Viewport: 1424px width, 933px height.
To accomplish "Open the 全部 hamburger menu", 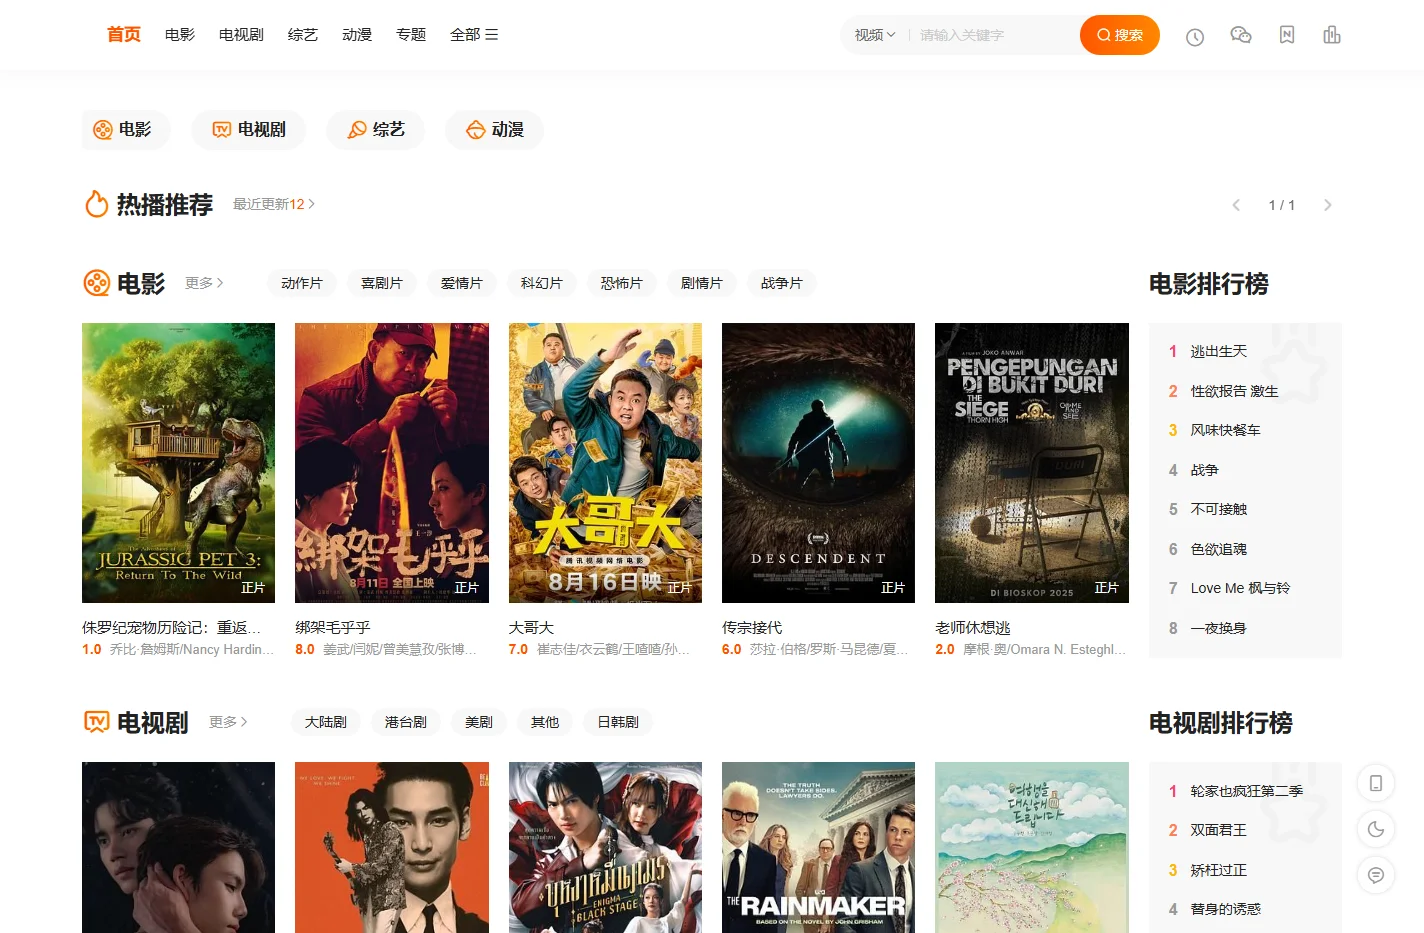I will (x=474, y=35).
